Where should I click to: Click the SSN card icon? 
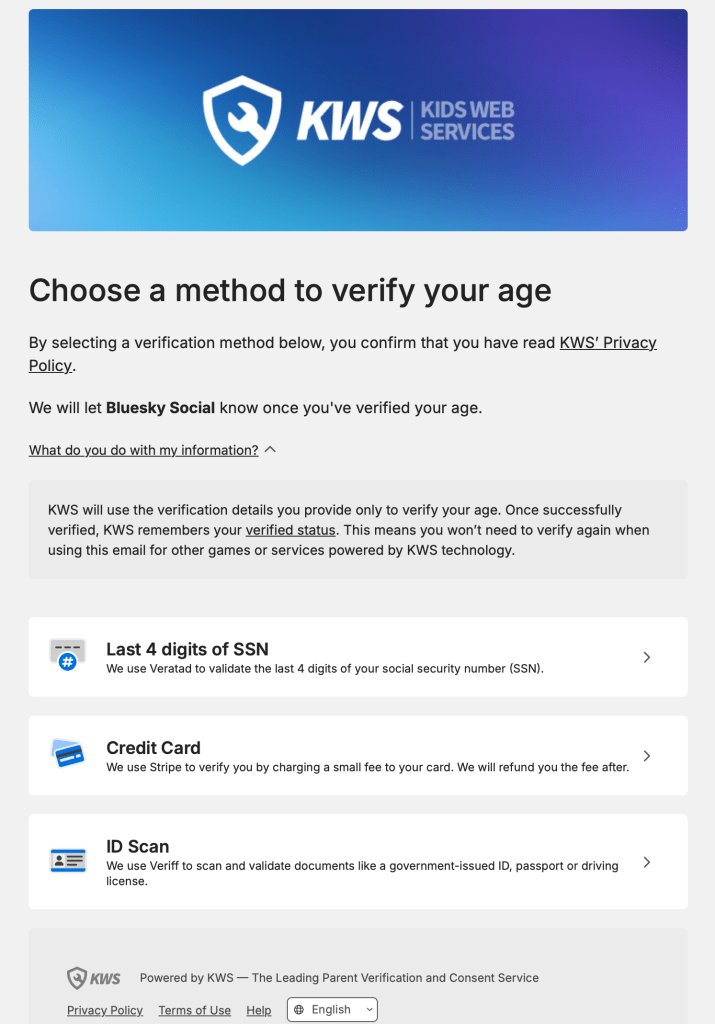68,655
